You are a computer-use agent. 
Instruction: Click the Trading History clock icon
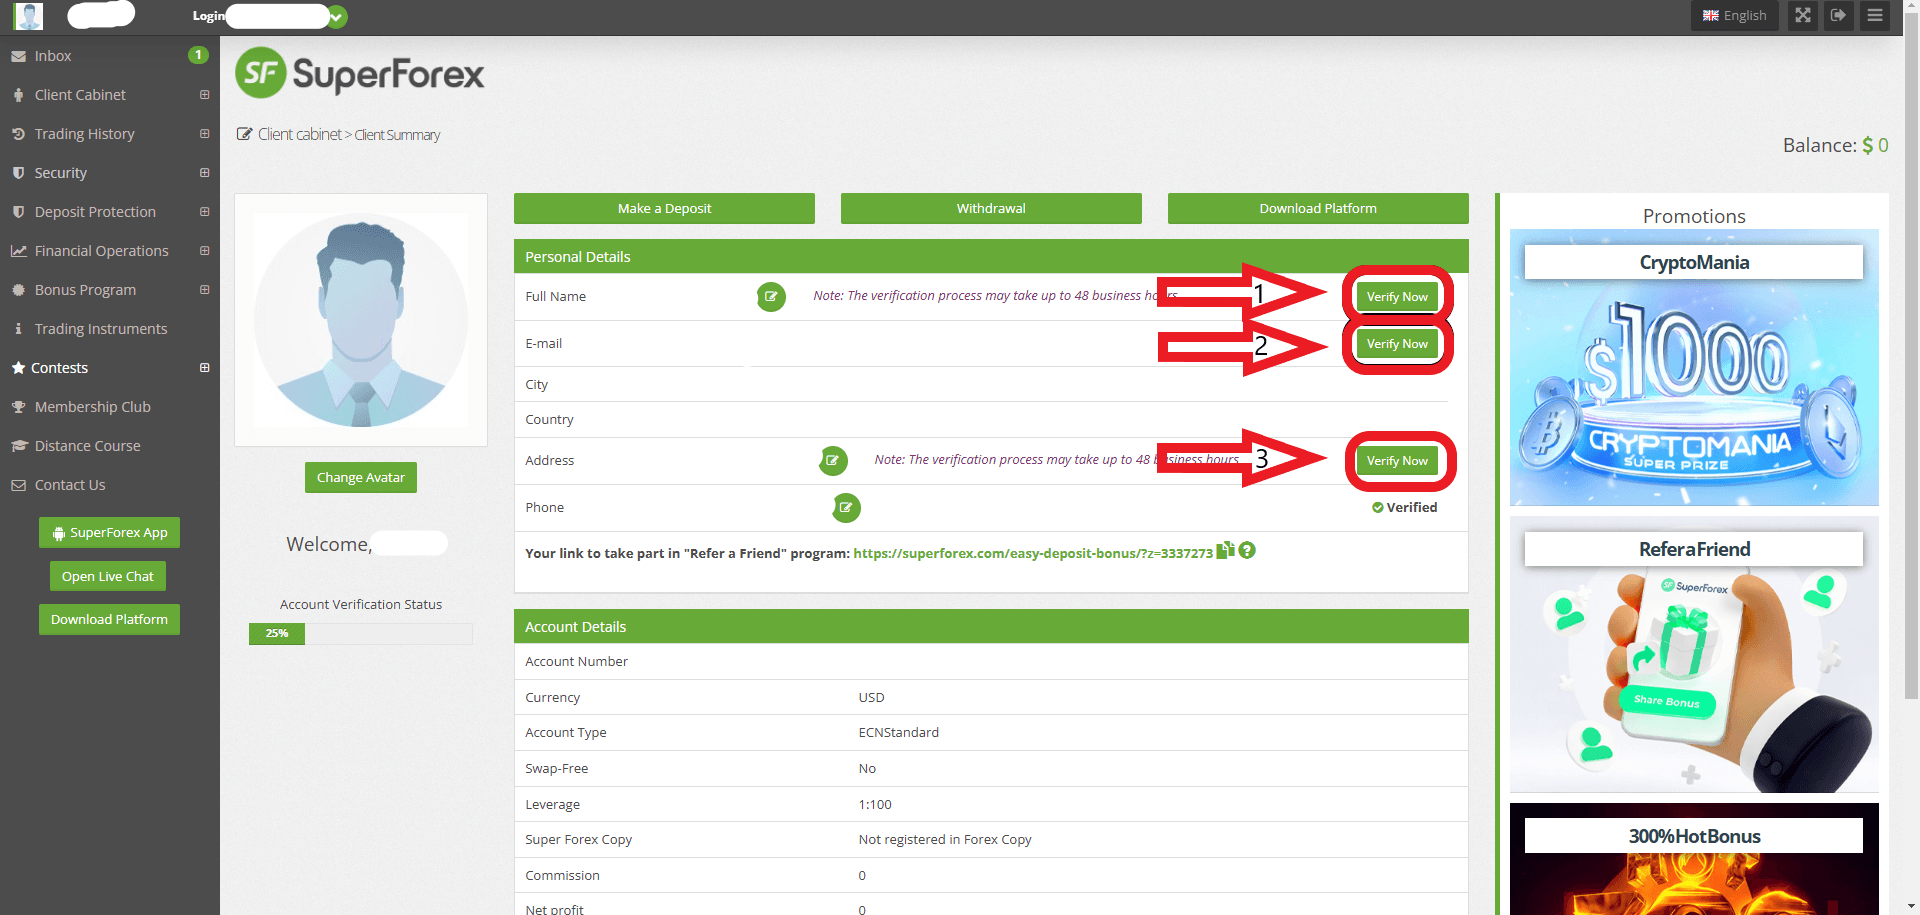[x=18, y=134]
